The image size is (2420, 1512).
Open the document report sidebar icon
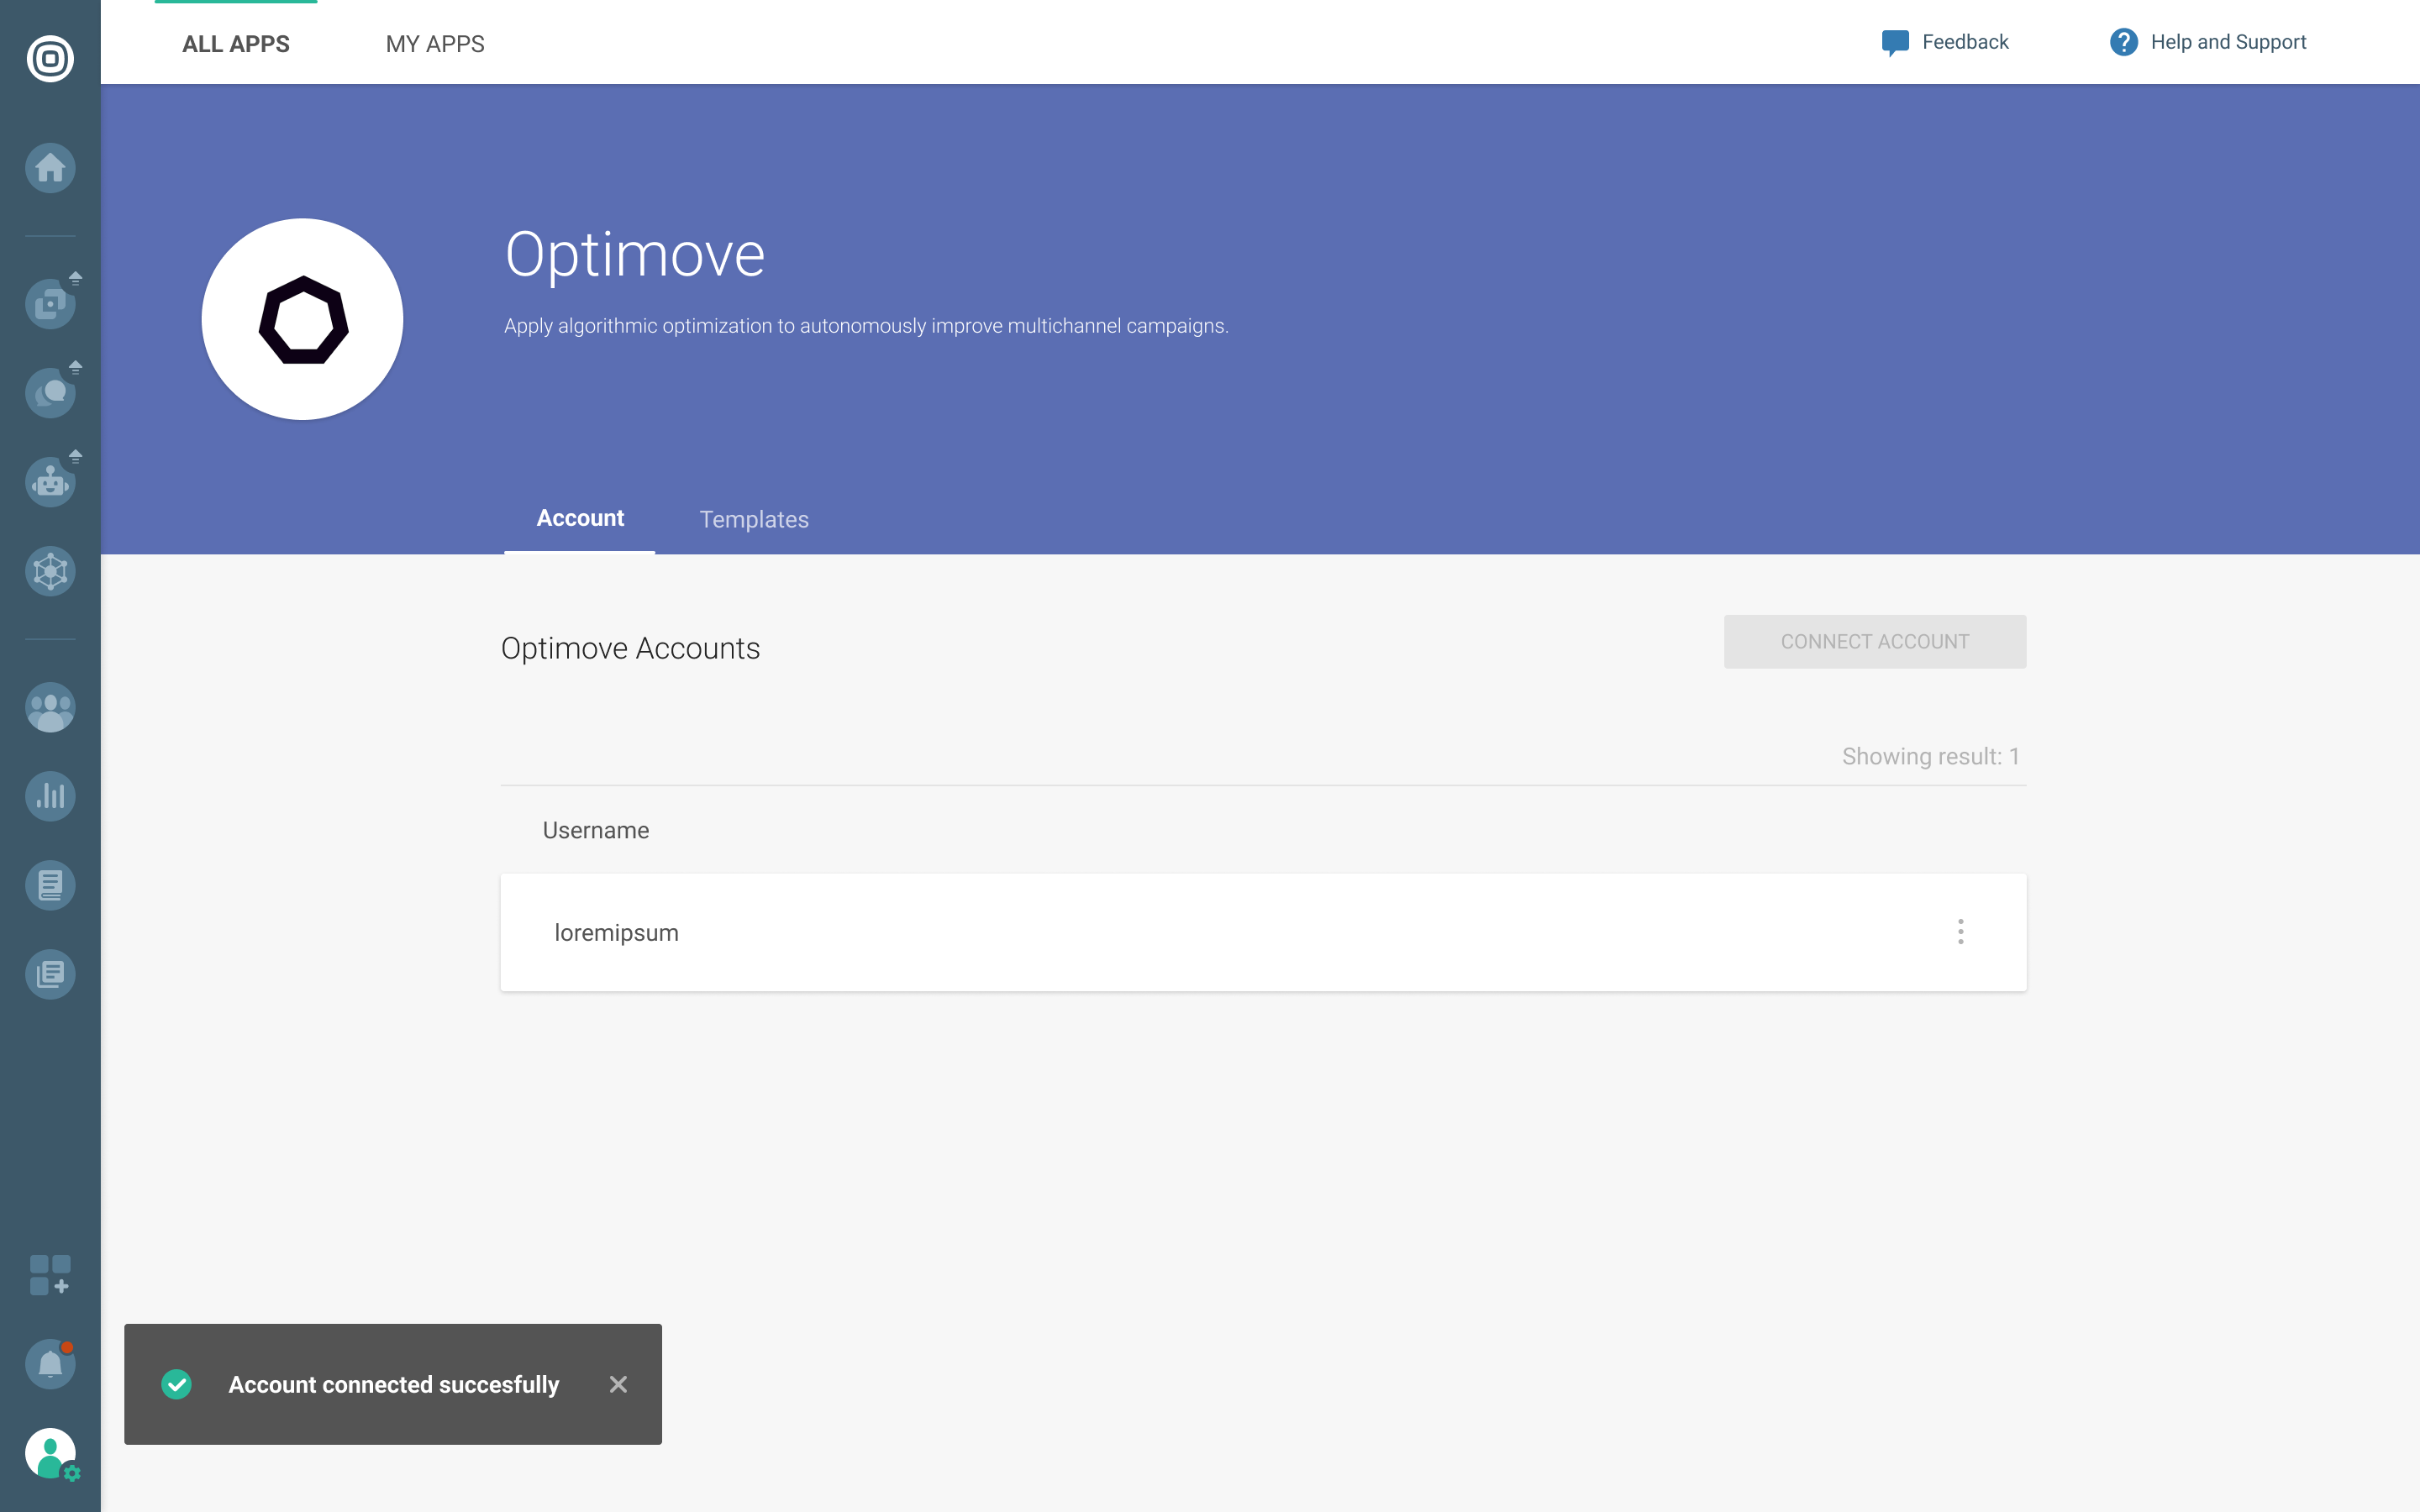point(50,885)
